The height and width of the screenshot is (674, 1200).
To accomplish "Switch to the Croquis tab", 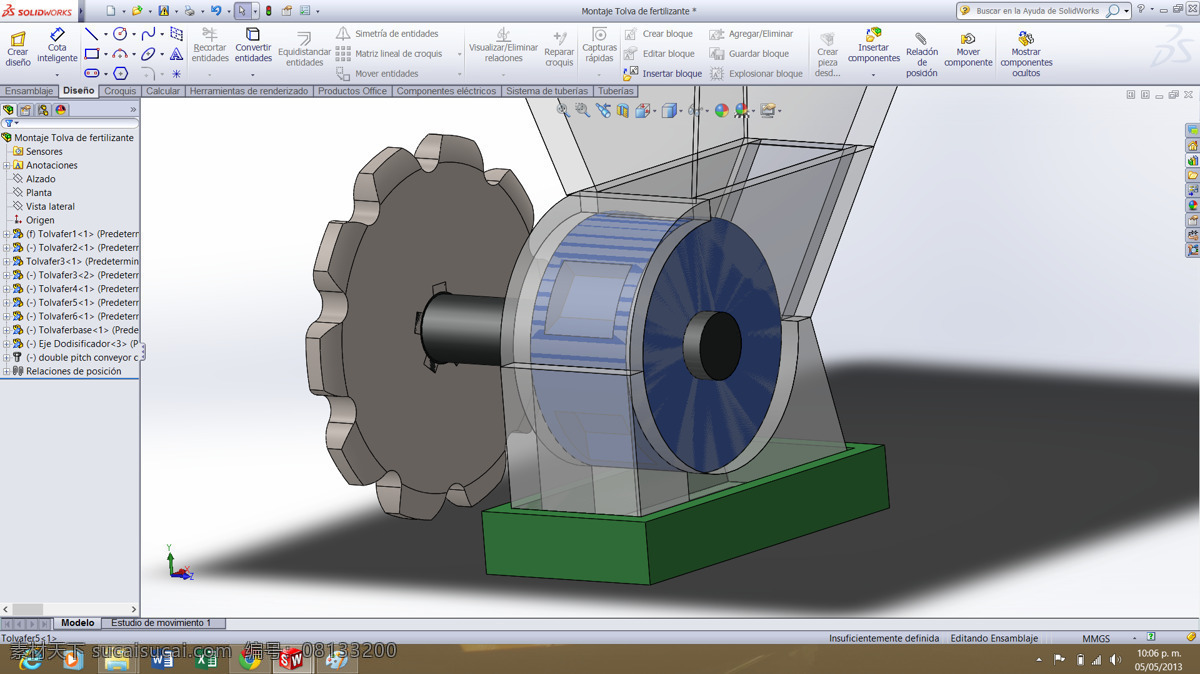I will pyautogui.click(x=120, y=91).
